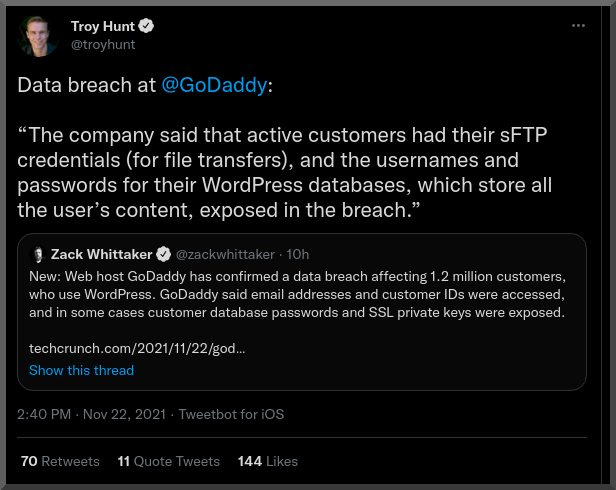The height and width of the screenshot is (490, 616).
Task: Click the 10h timestamp on quoted tweet
Action: point(298,254)
